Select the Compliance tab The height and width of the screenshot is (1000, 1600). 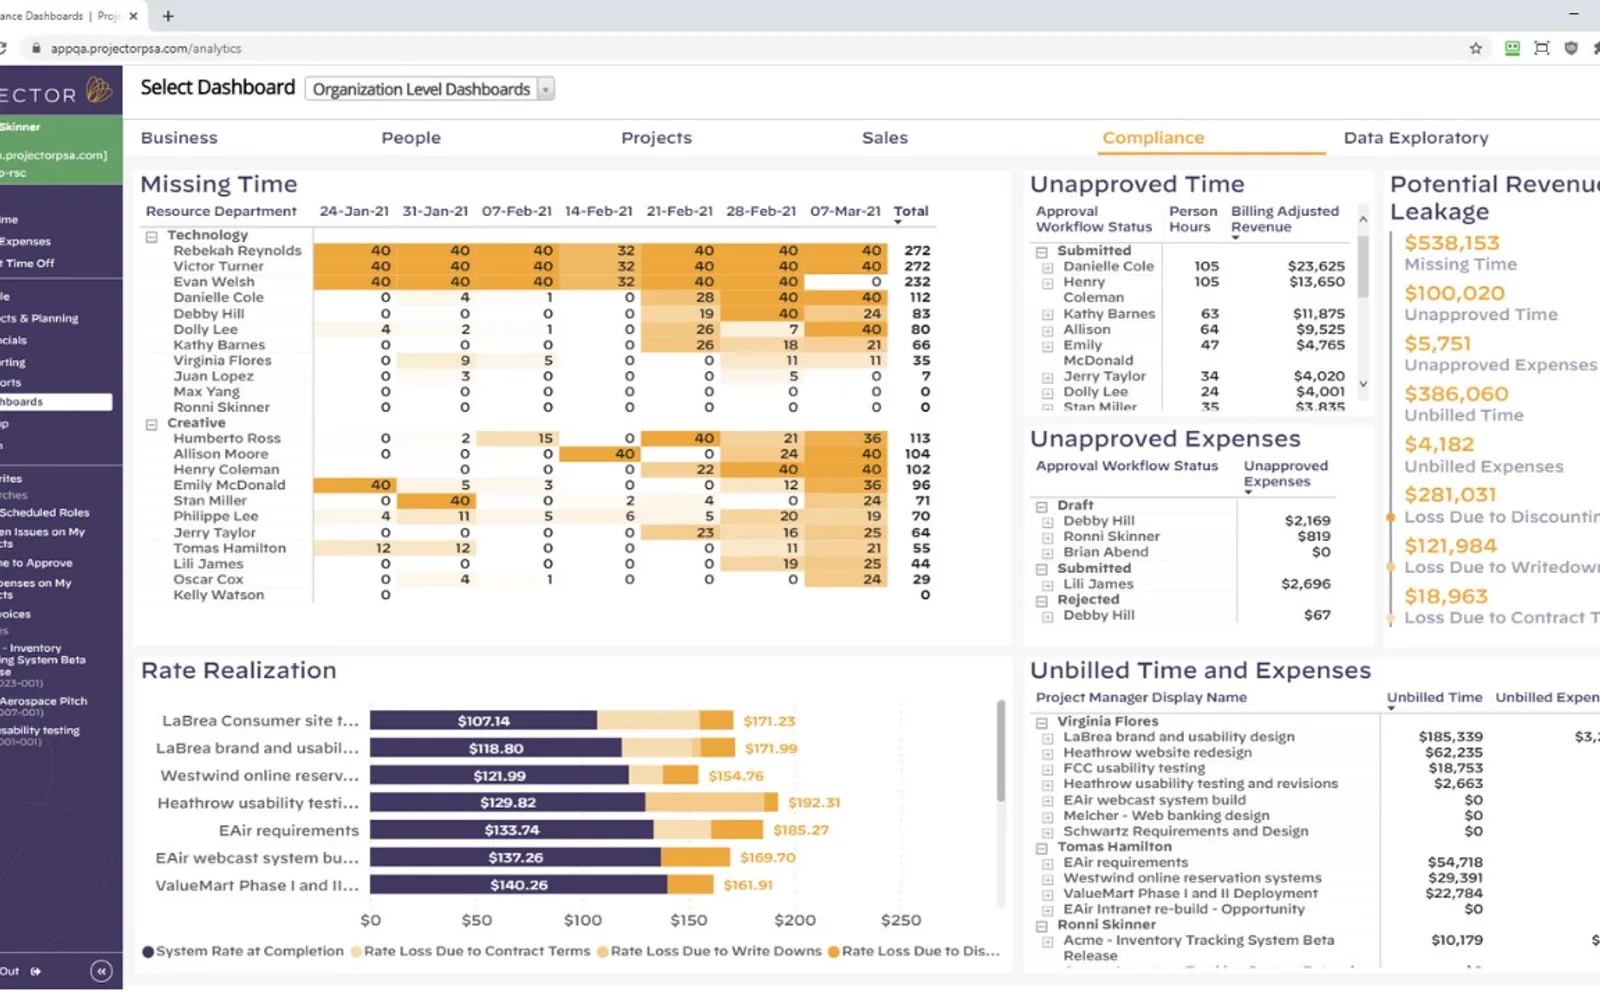[1153, 138]
